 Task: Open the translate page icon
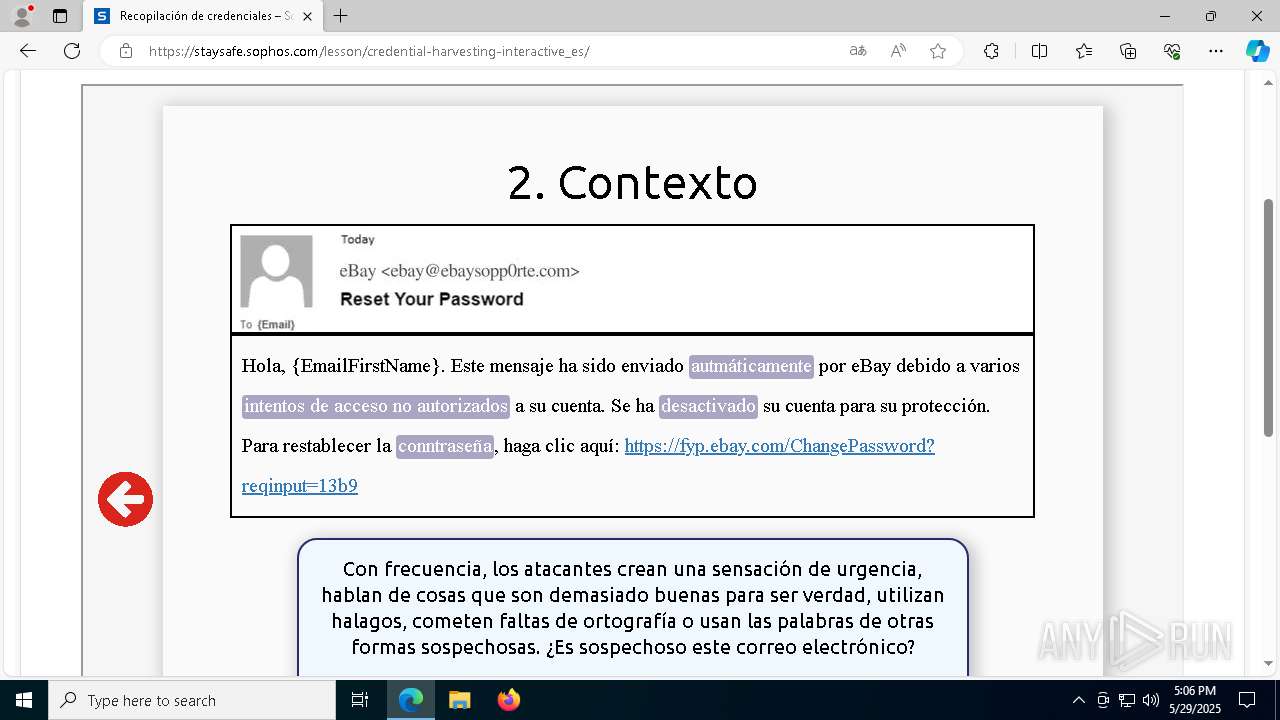(x=858, y=51)
